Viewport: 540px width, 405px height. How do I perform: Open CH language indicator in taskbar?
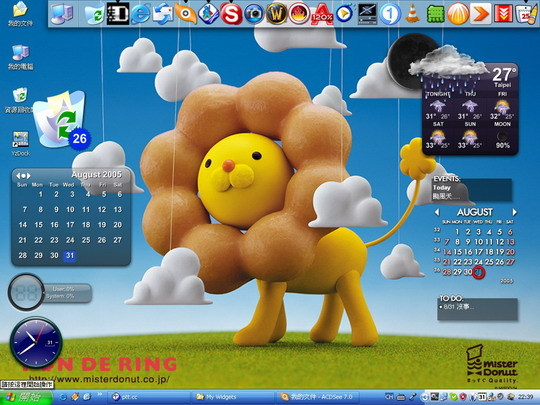tap(389, 397)
